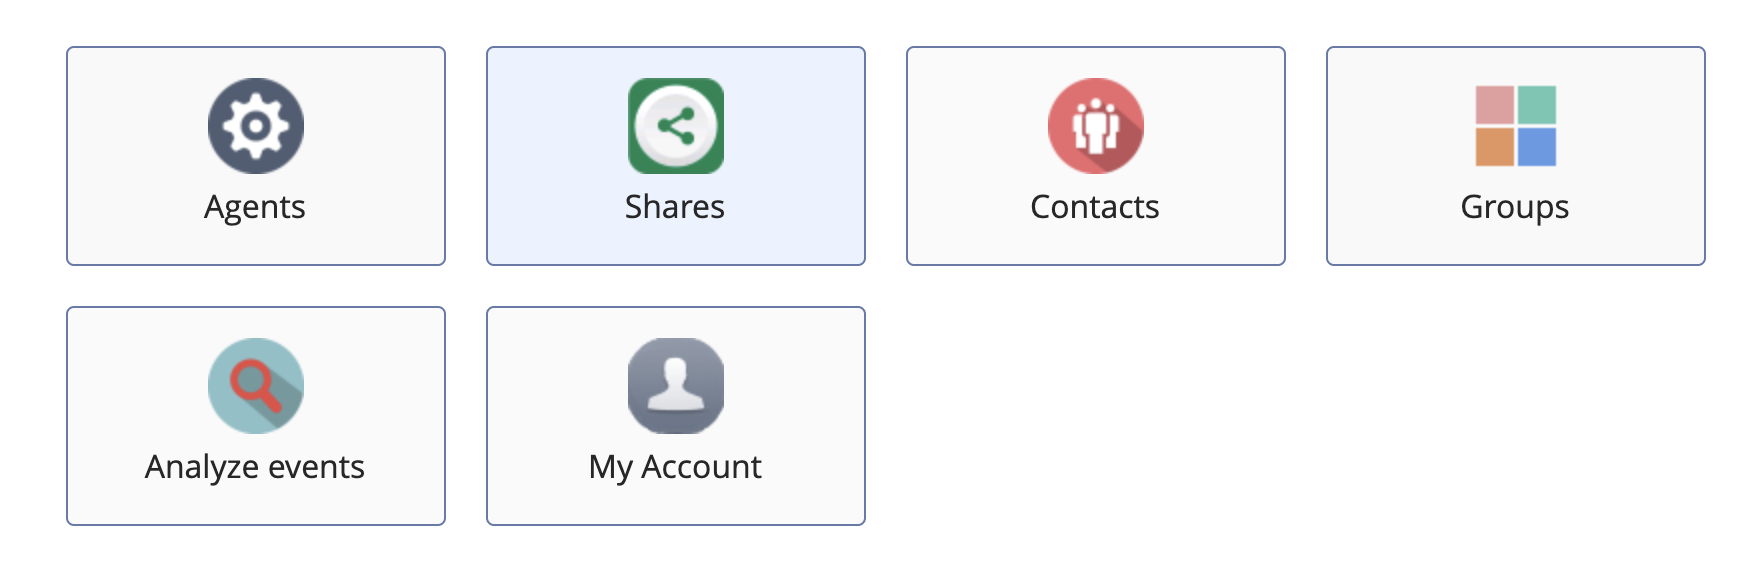Viewport: 1754px width, 580px height.
Task: Open the Analyze events text label
Action: pyautogui.click(x=255, y=468)
